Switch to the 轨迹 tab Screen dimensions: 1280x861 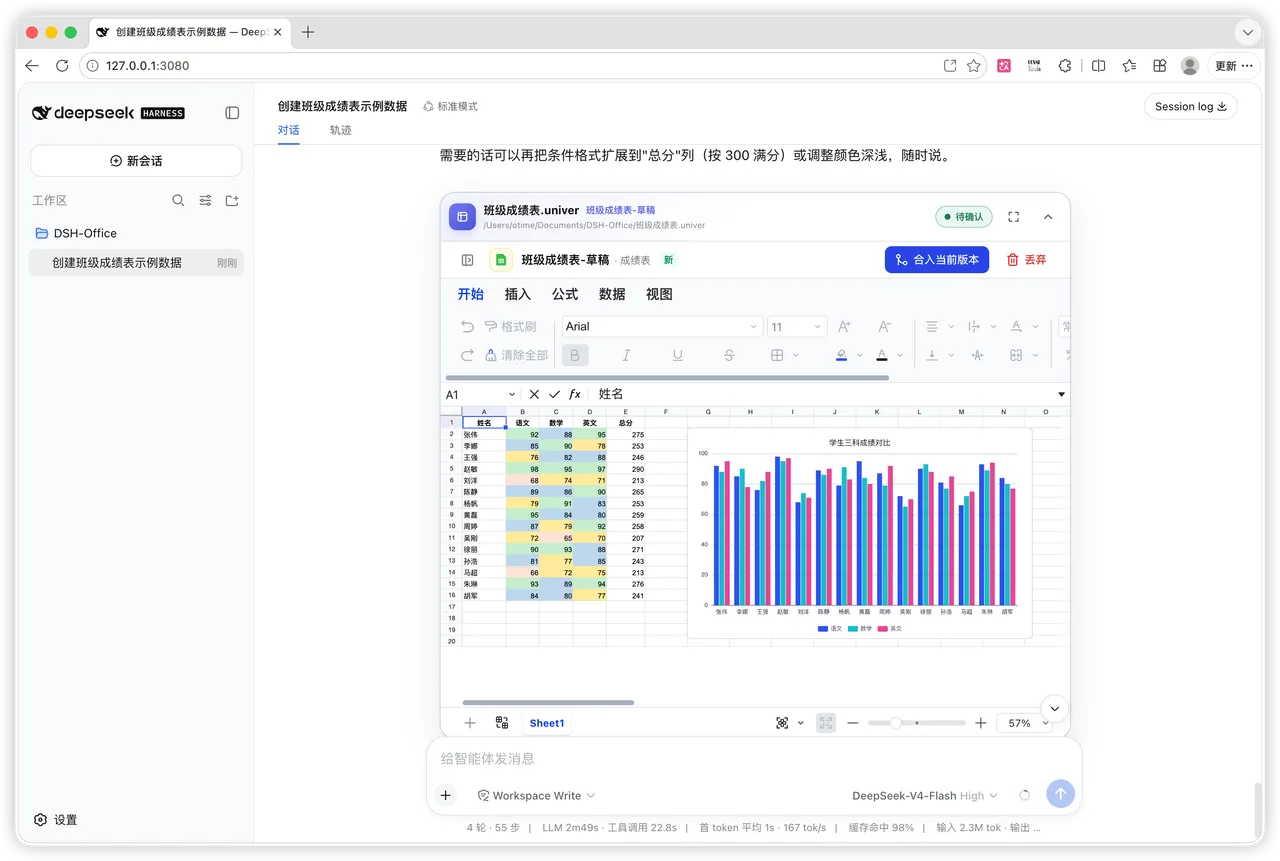click(x=340, y=130)
